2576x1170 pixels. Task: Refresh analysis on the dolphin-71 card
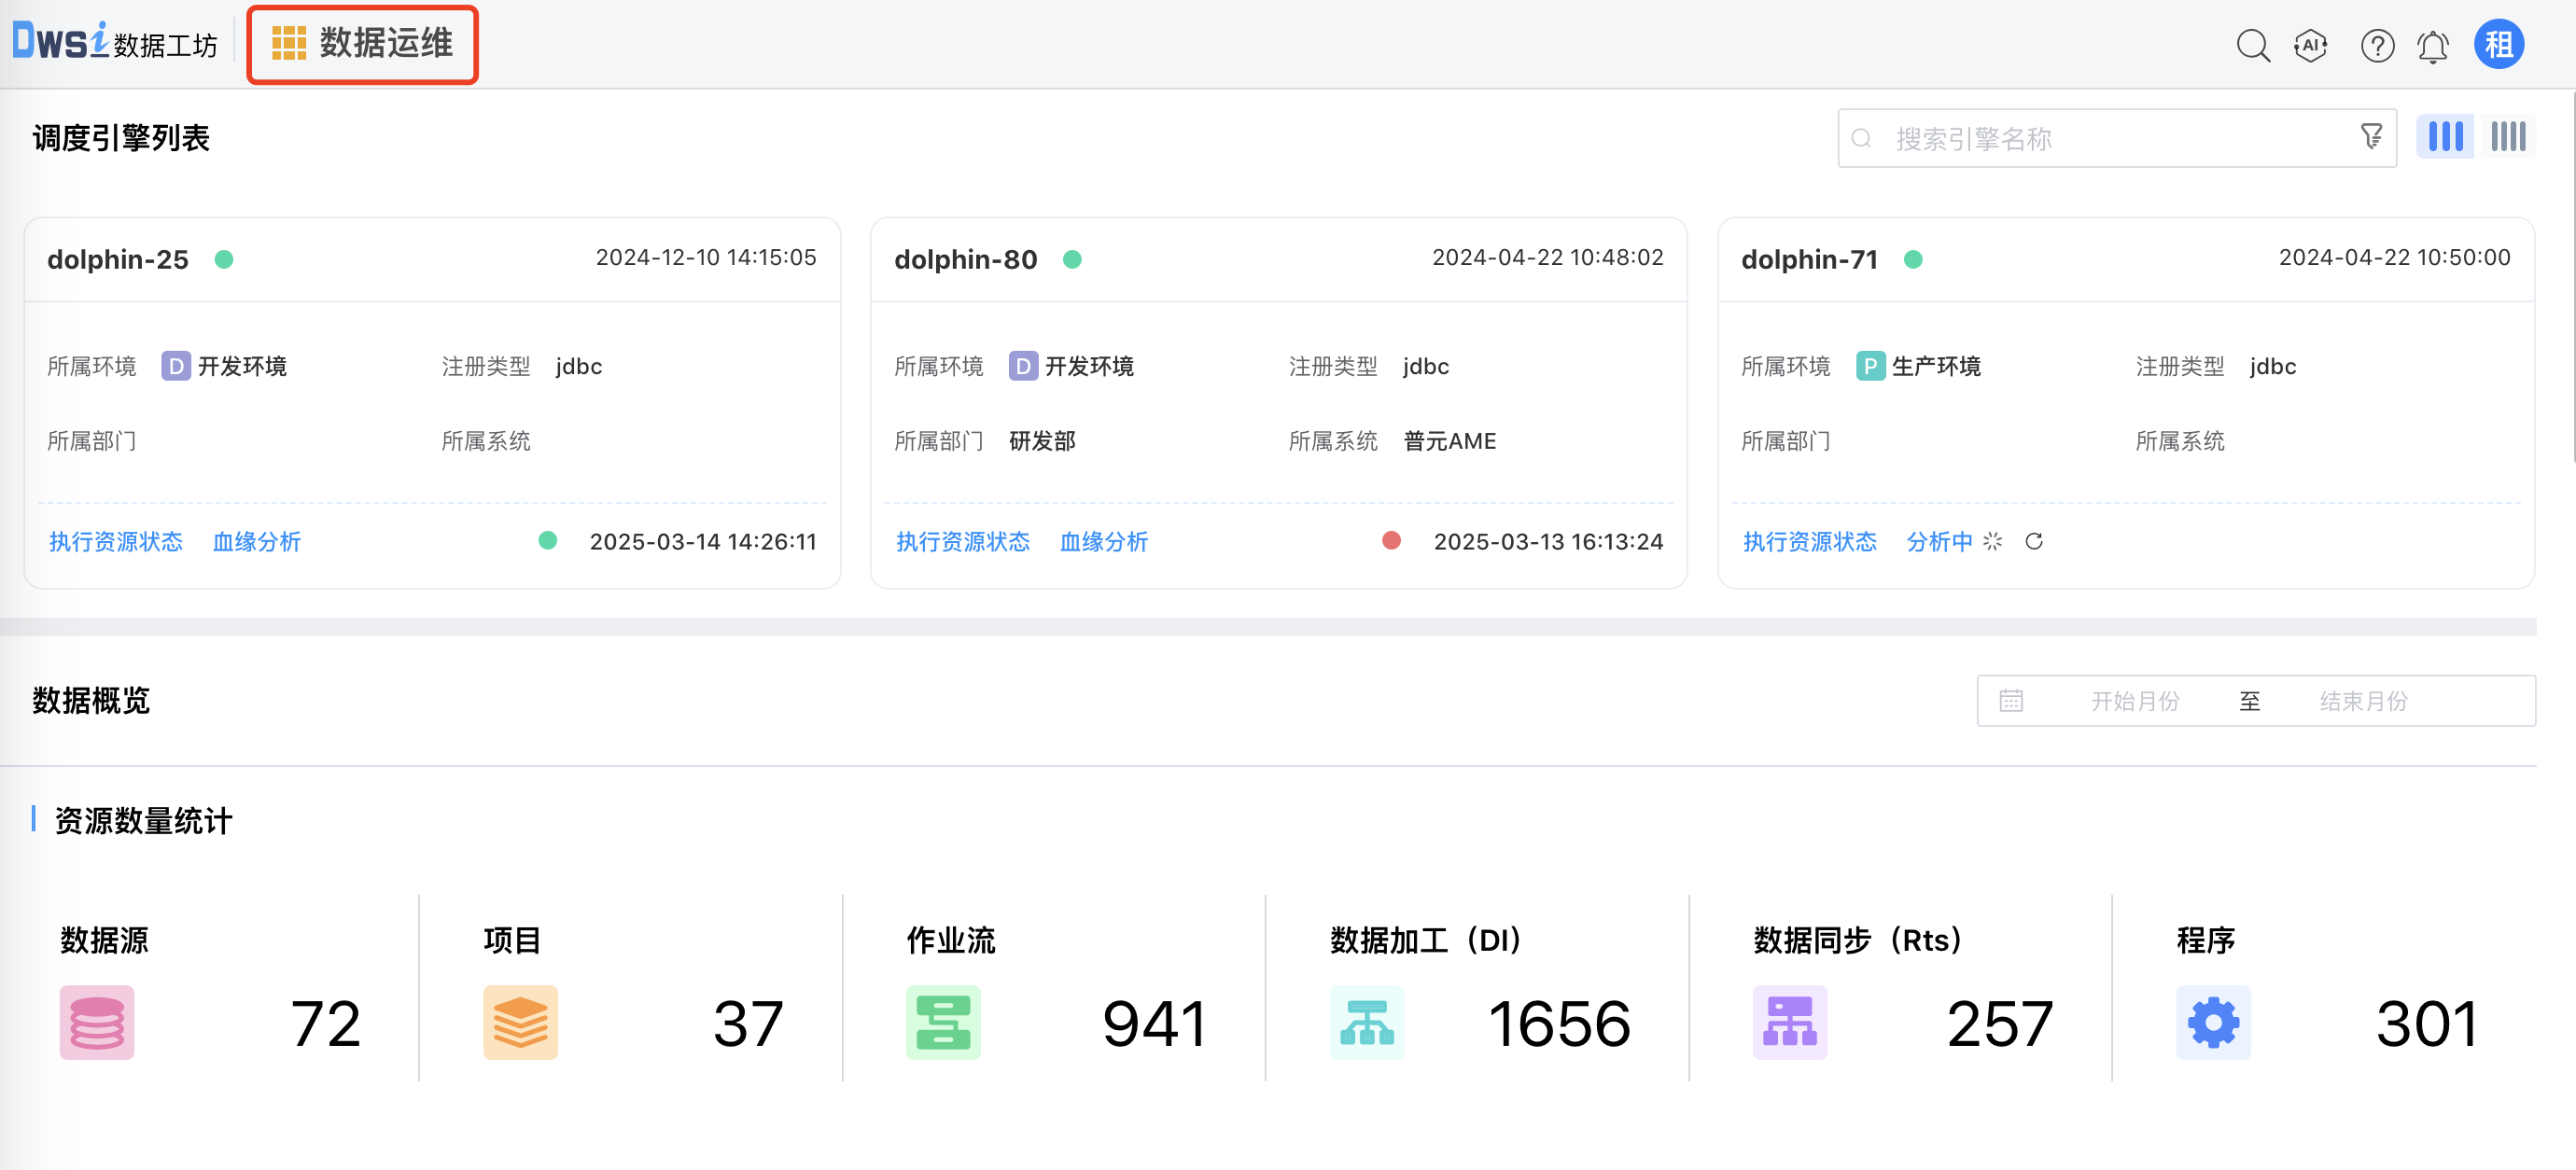[2034, 541]
